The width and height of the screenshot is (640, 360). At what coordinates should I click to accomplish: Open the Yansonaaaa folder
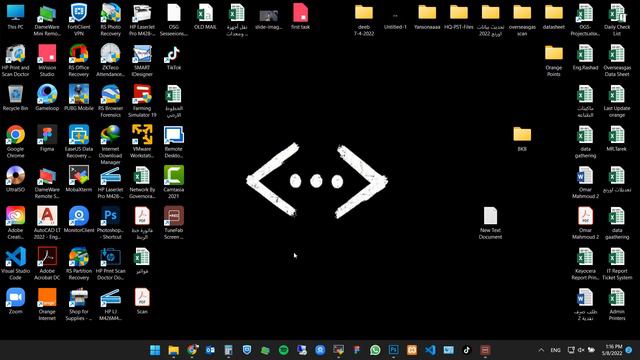[427, 17]
